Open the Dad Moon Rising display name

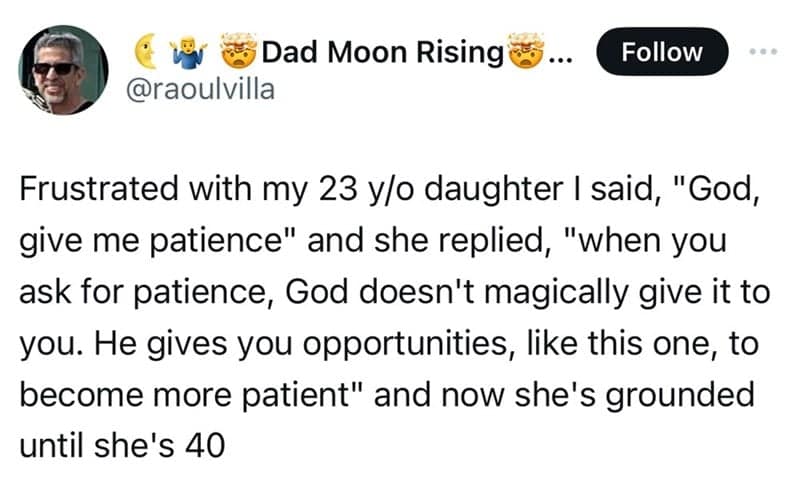382,52
